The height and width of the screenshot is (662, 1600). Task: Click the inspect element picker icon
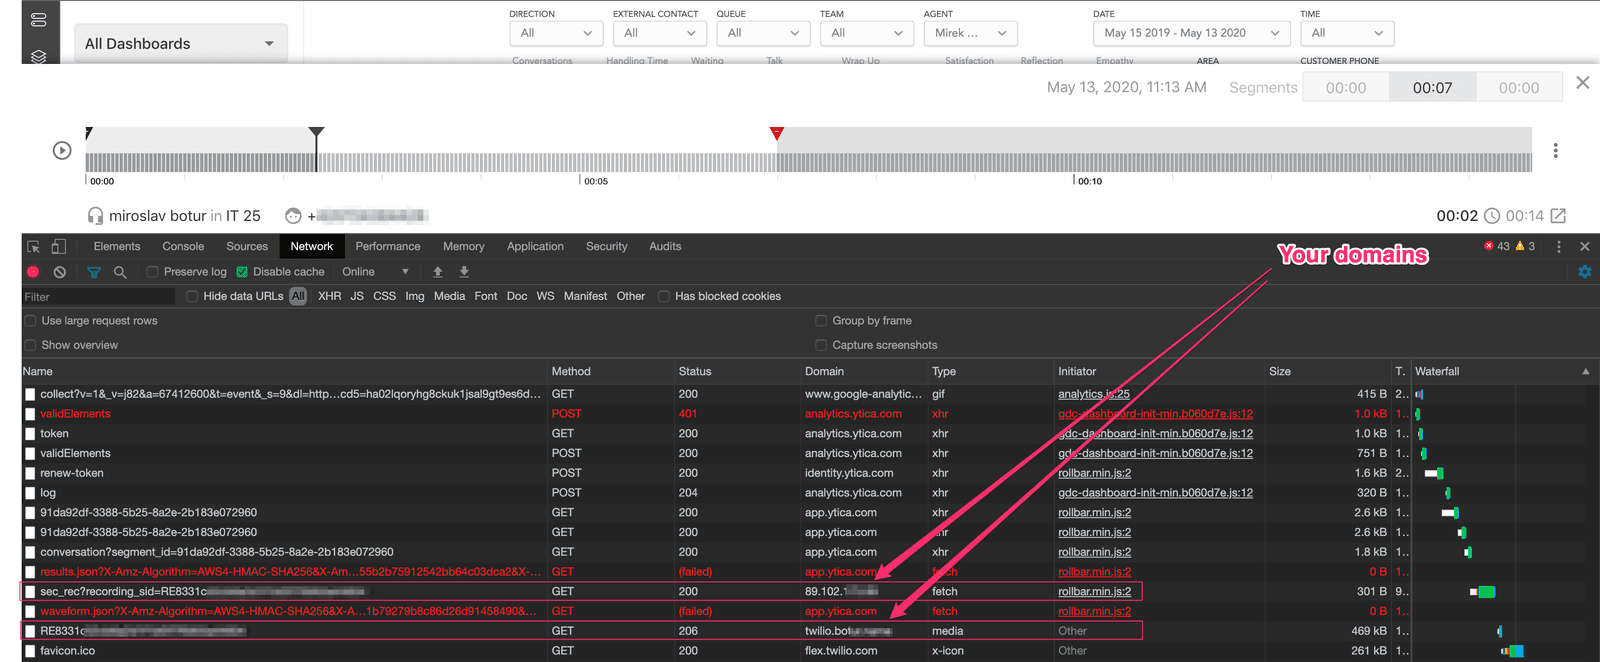33,246
